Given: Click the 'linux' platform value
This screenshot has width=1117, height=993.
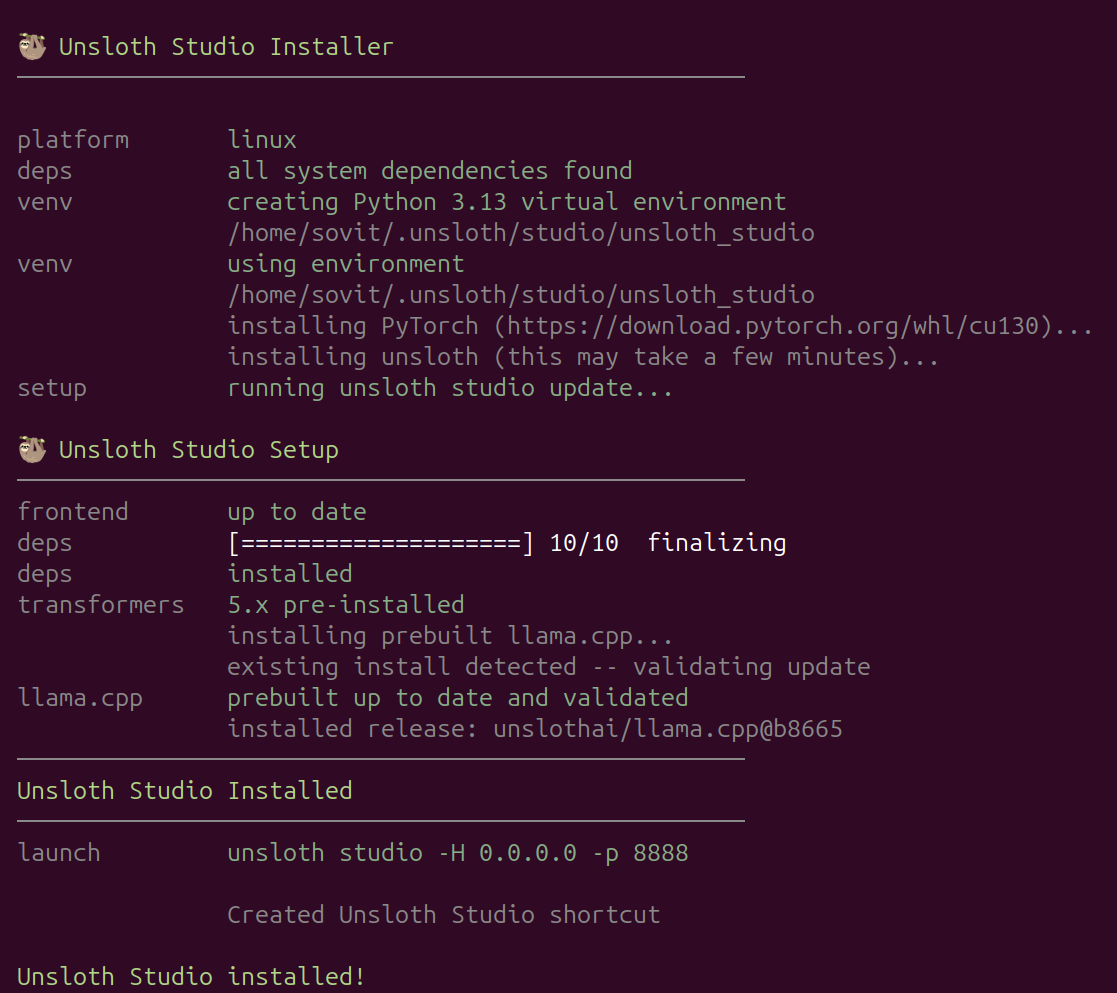Looking at the screenshot, I should [x=261, y=140].
